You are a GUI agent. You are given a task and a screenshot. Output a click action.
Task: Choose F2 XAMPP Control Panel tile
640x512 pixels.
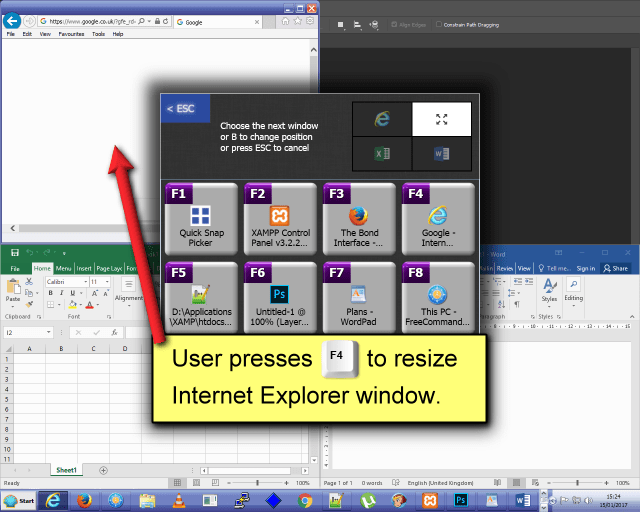click(280, 218)
